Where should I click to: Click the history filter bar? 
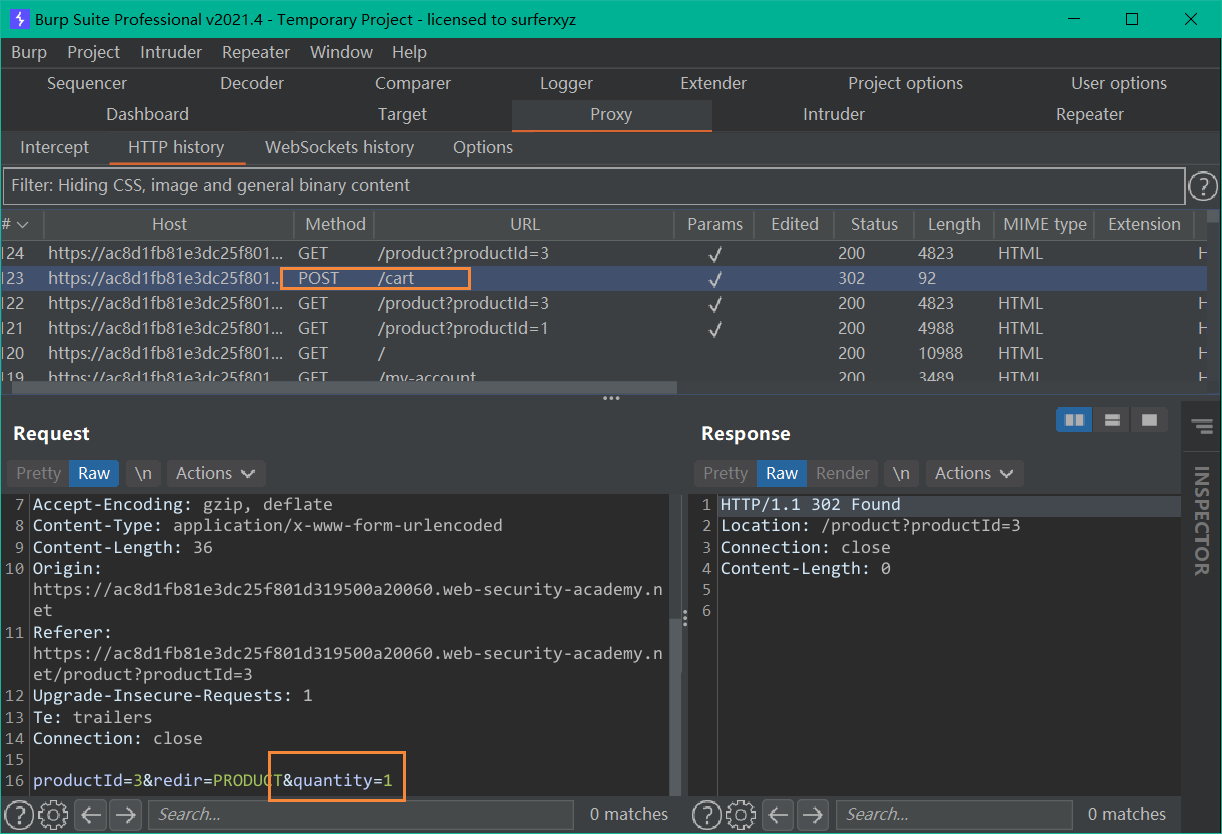coord(594,186)
